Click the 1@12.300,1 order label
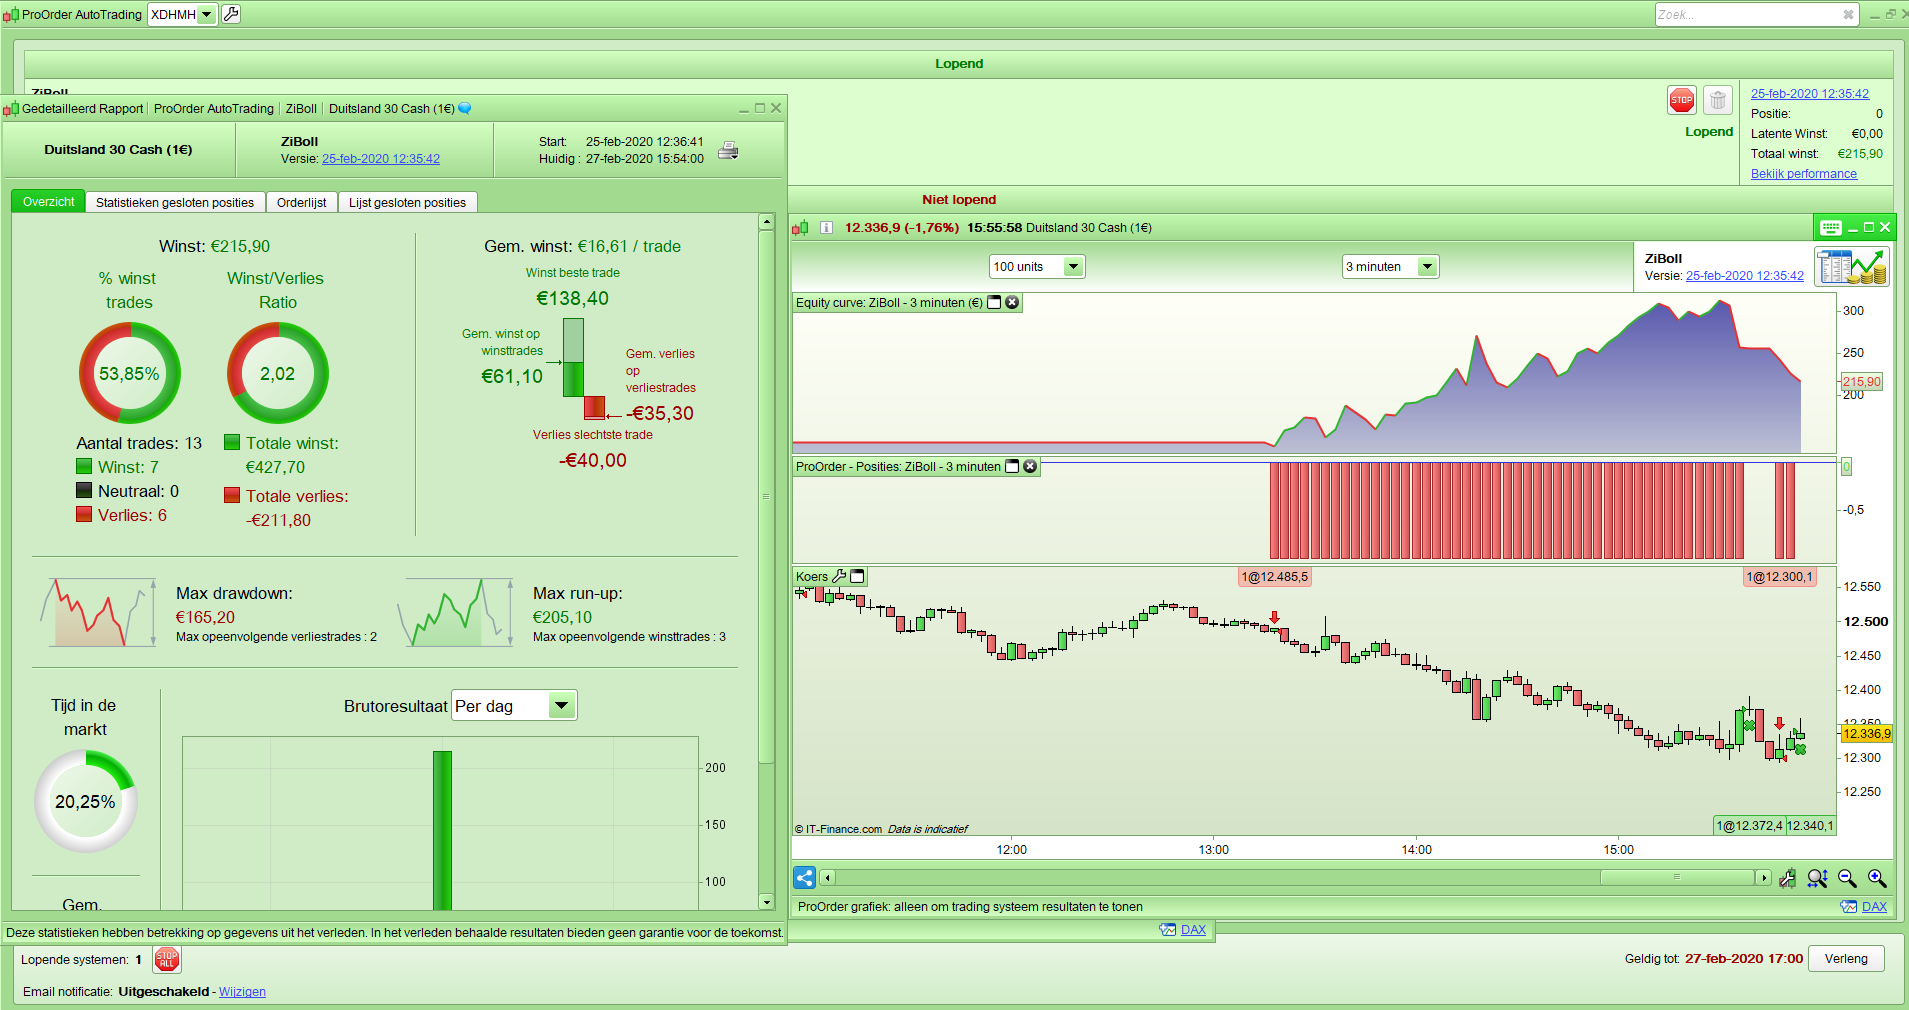Screen dimensions: 1909x1010 (1779, 577)
